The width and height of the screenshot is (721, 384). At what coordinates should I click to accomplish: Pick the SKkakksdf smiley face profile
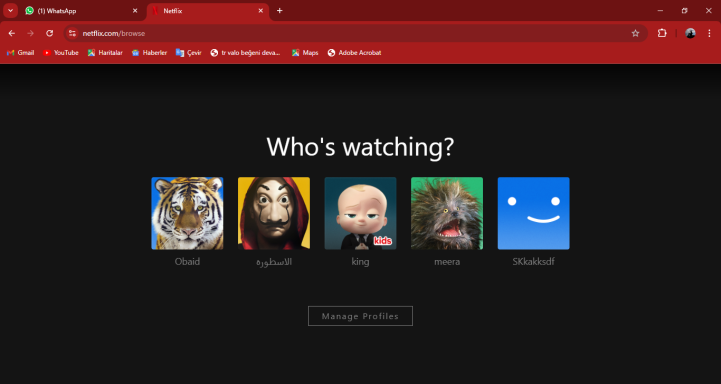(x=533, y=213)
